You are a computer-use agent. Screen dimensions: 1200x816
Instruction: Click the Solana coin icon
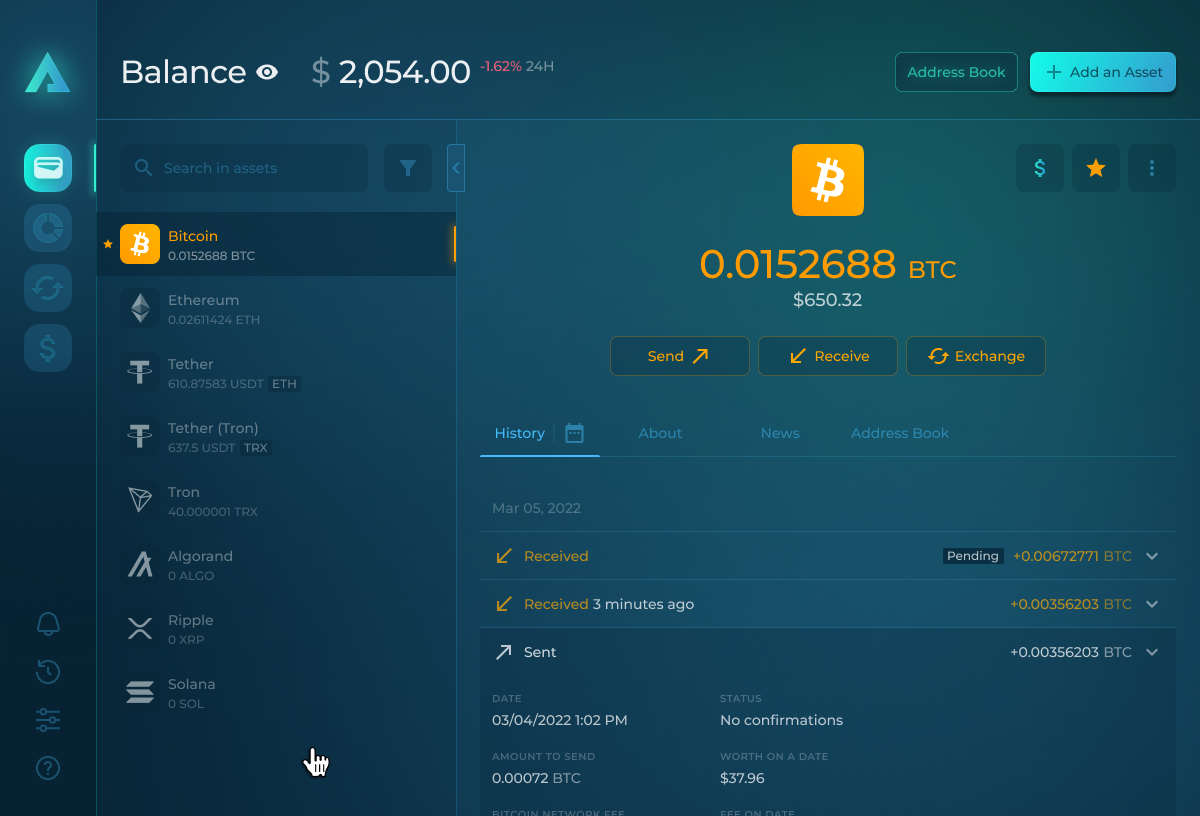click(x=140, y=692)
